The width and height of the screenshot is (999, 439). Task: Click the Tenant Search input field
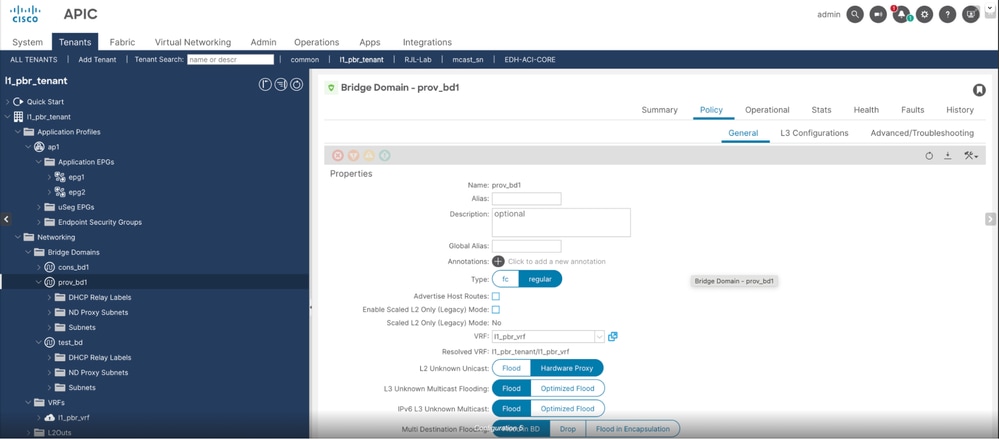click(230, 59)
